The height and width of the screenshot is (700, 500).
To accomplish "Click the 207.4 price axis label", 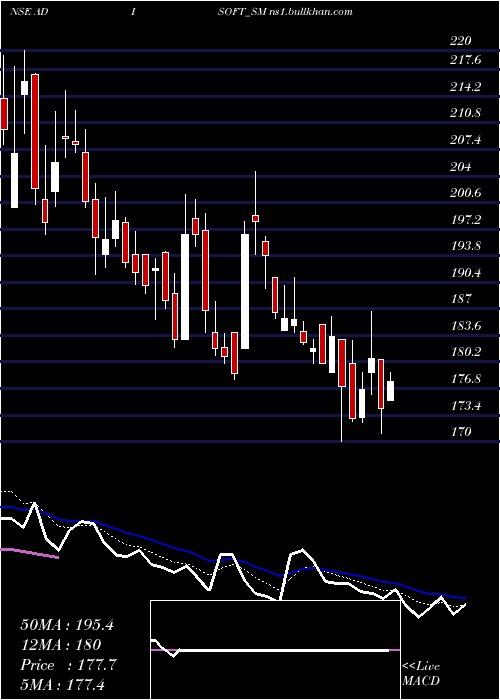I will tap(466, 140).
